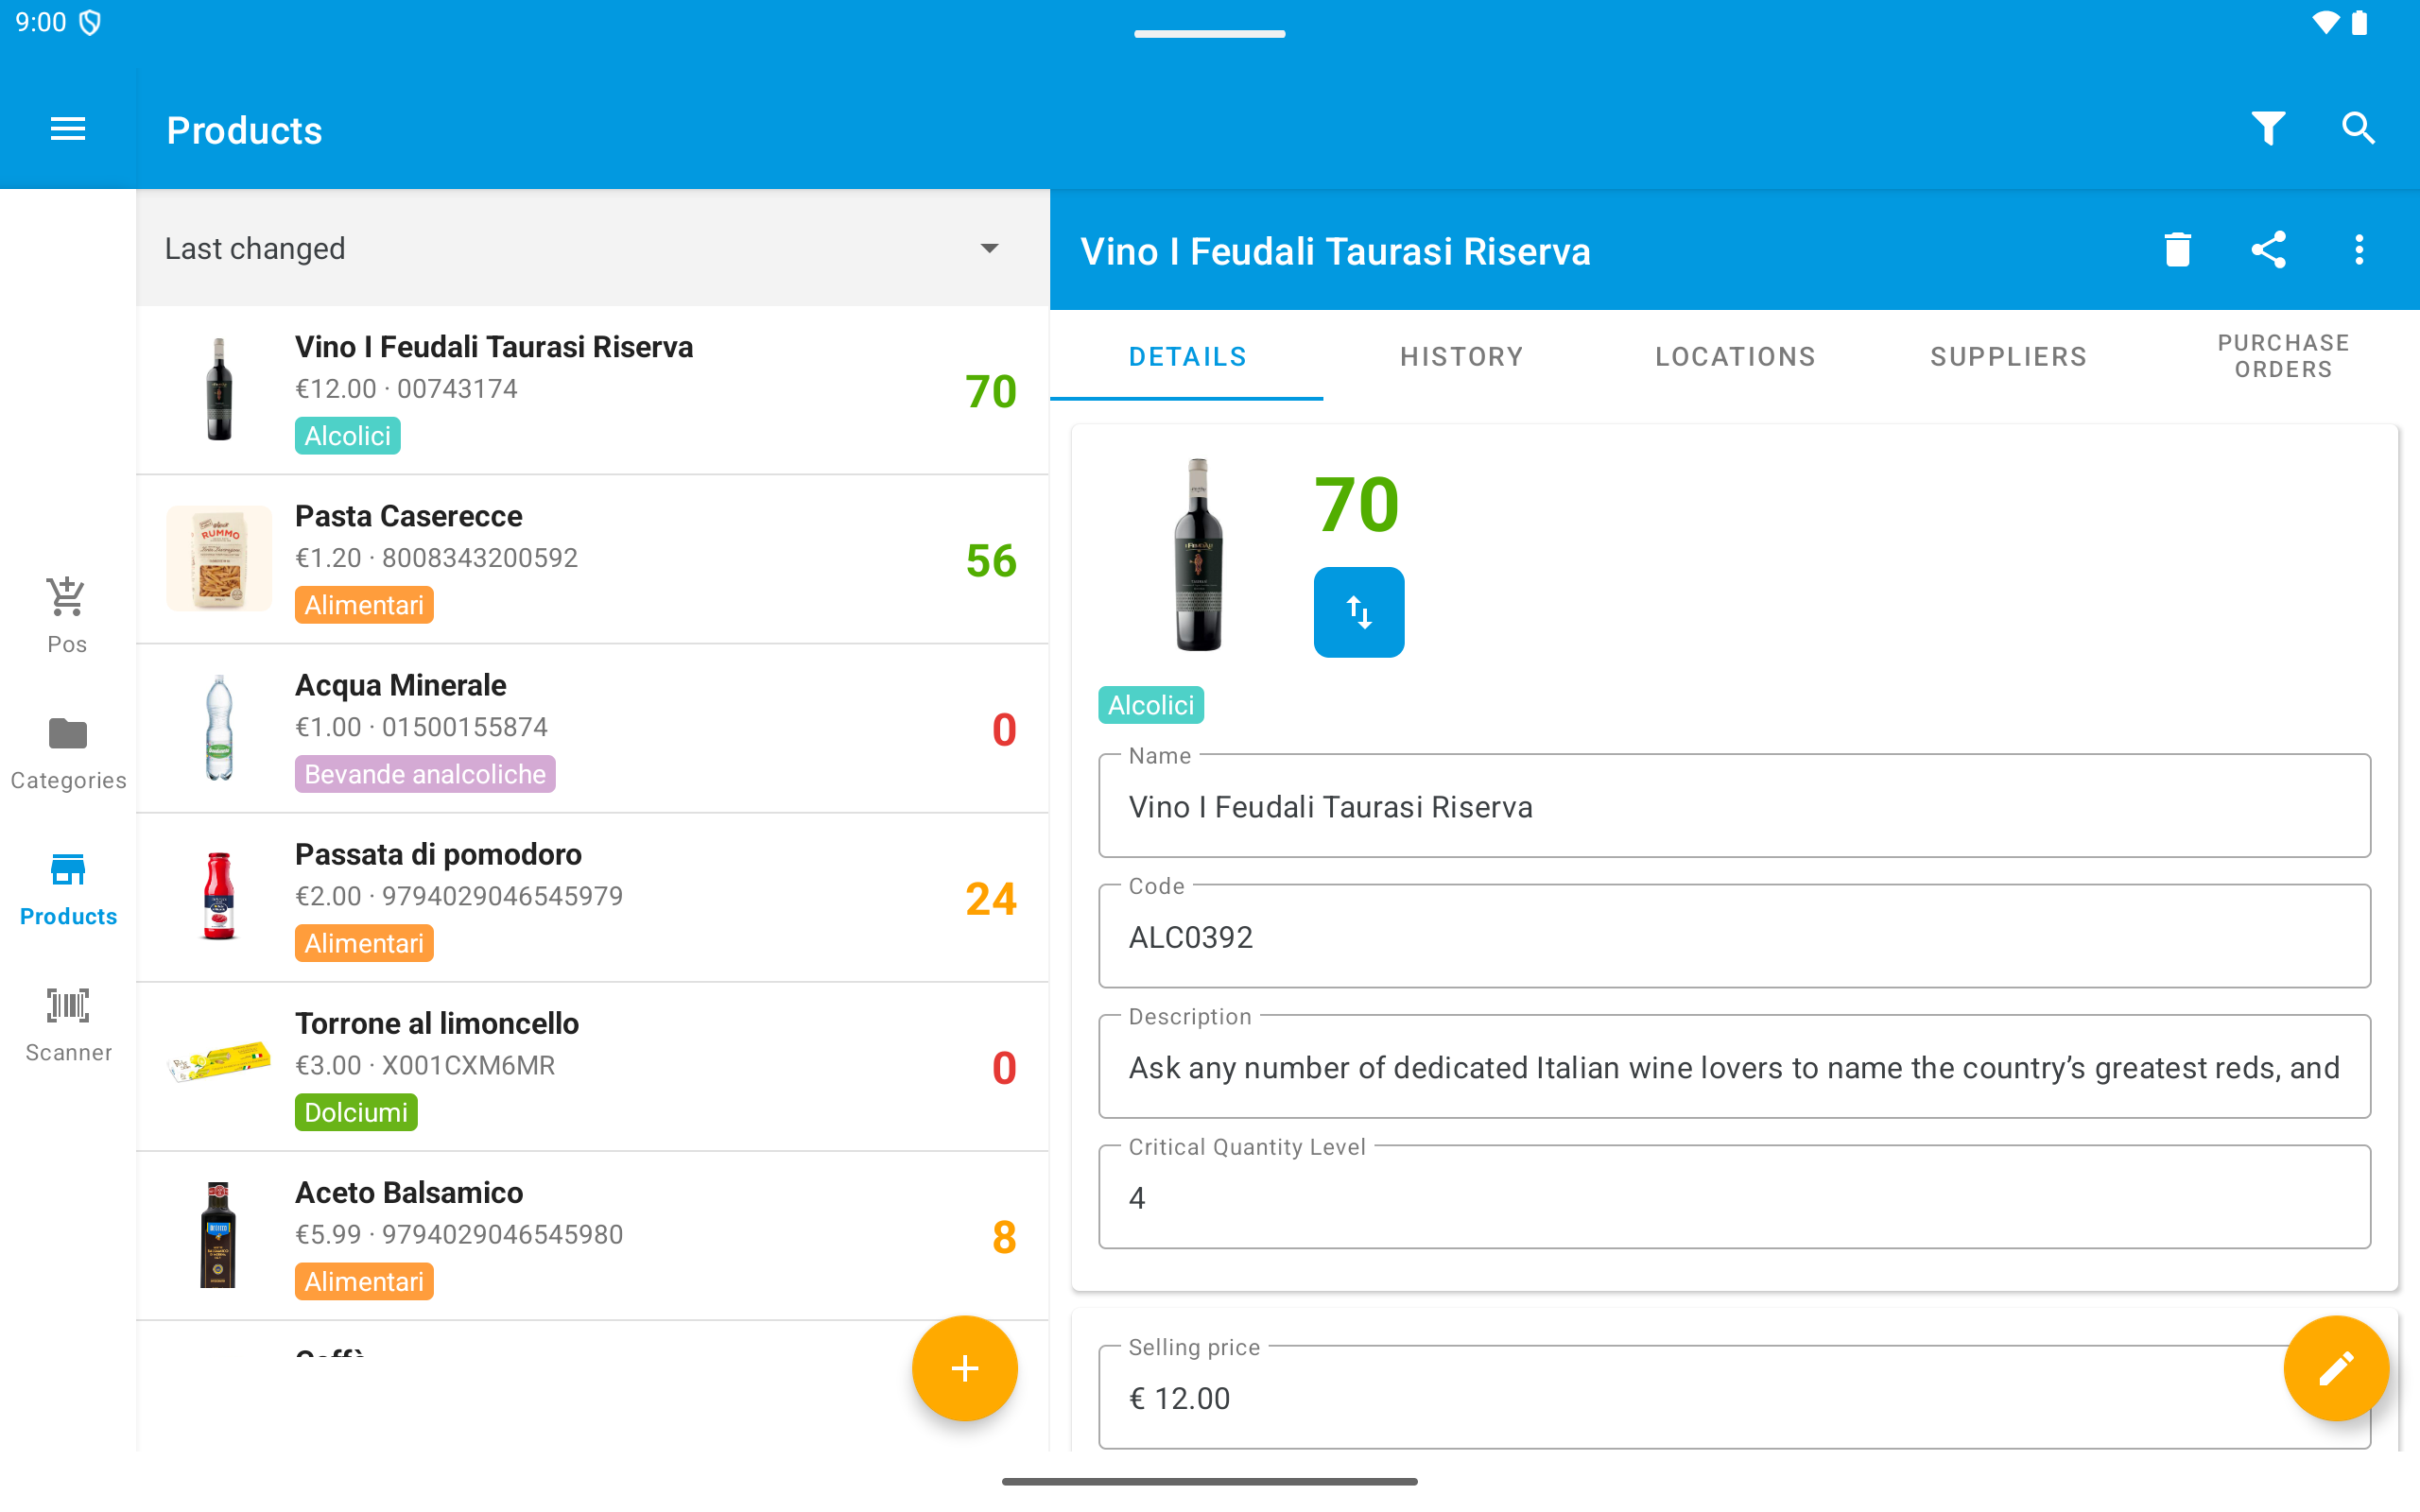Click the Selling price field
Image resolution: width=2420 pixels, height=1512 pixels.
1734,1397
